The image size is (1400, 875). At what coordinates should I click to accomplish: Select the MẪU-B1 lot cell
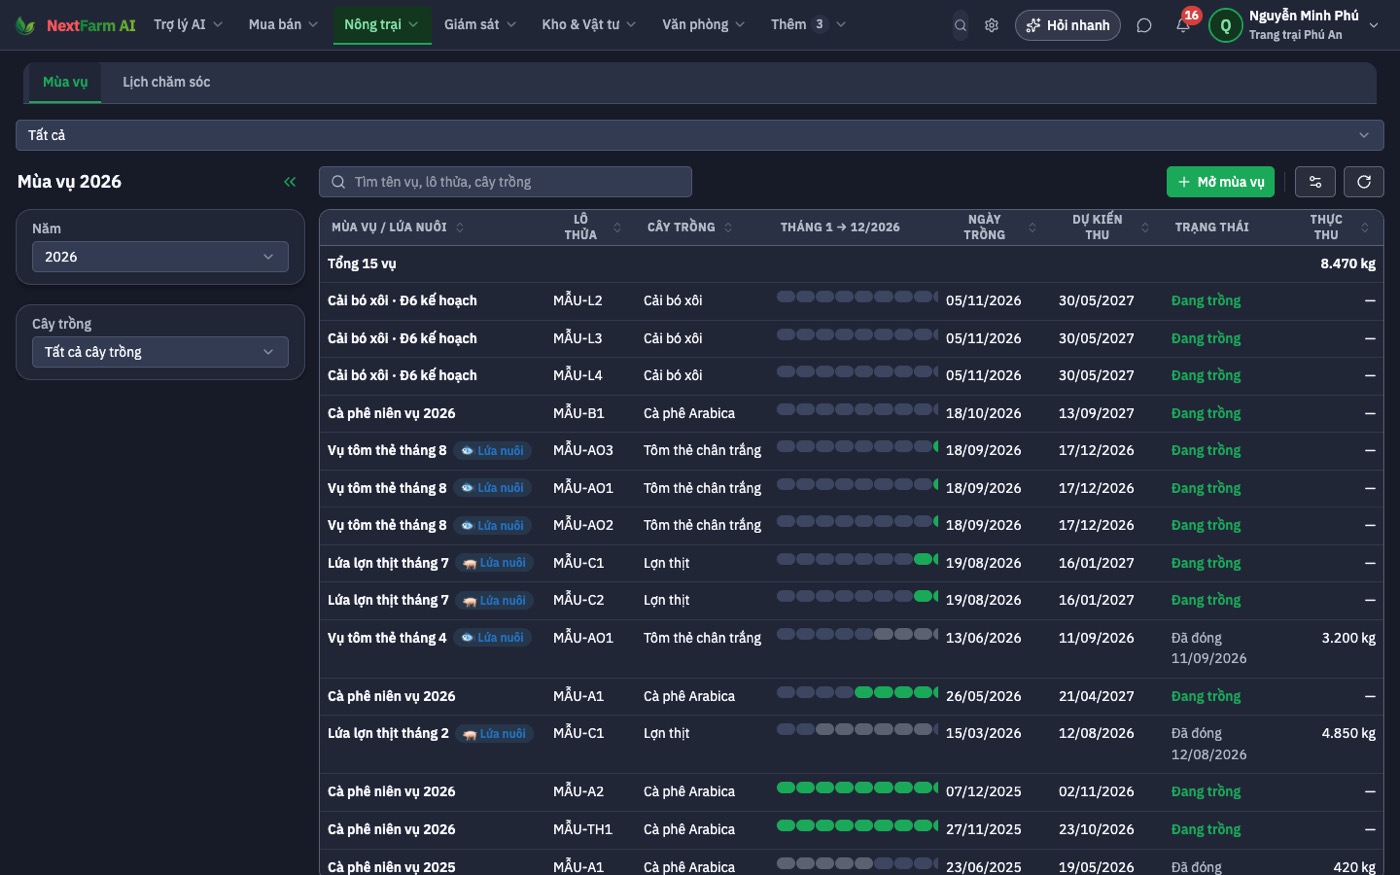click(x=578, y=413)
